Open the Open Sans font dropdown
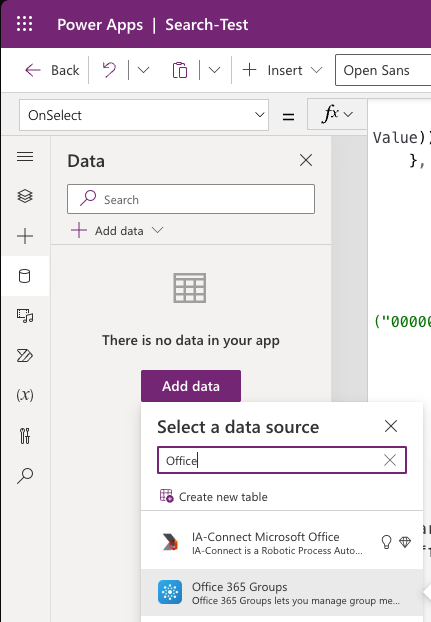 coord(383,70)
